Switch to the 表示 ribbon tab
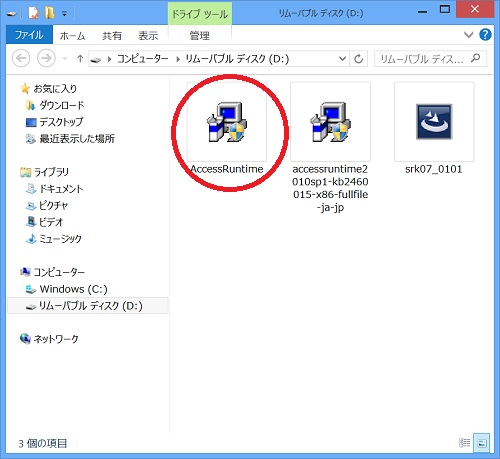This screenshot has width=500, height=459. point(148,36)
